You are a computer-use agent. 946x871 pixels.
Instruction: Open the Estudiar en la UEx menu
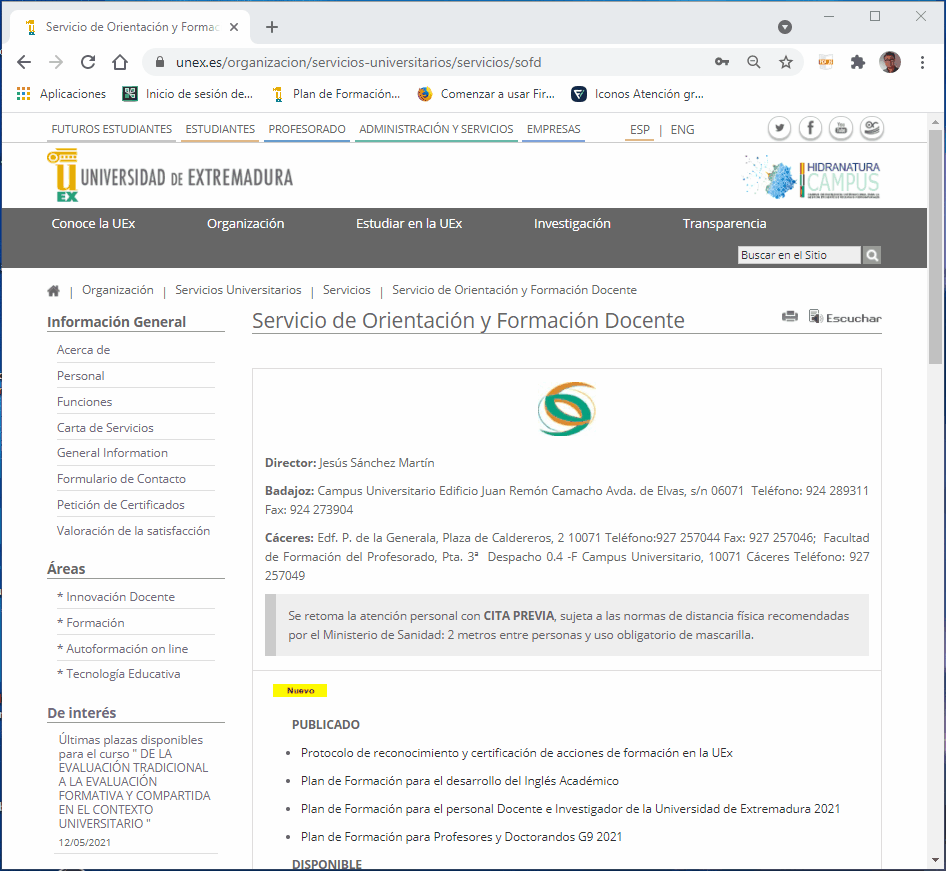(x=409, y=224)
